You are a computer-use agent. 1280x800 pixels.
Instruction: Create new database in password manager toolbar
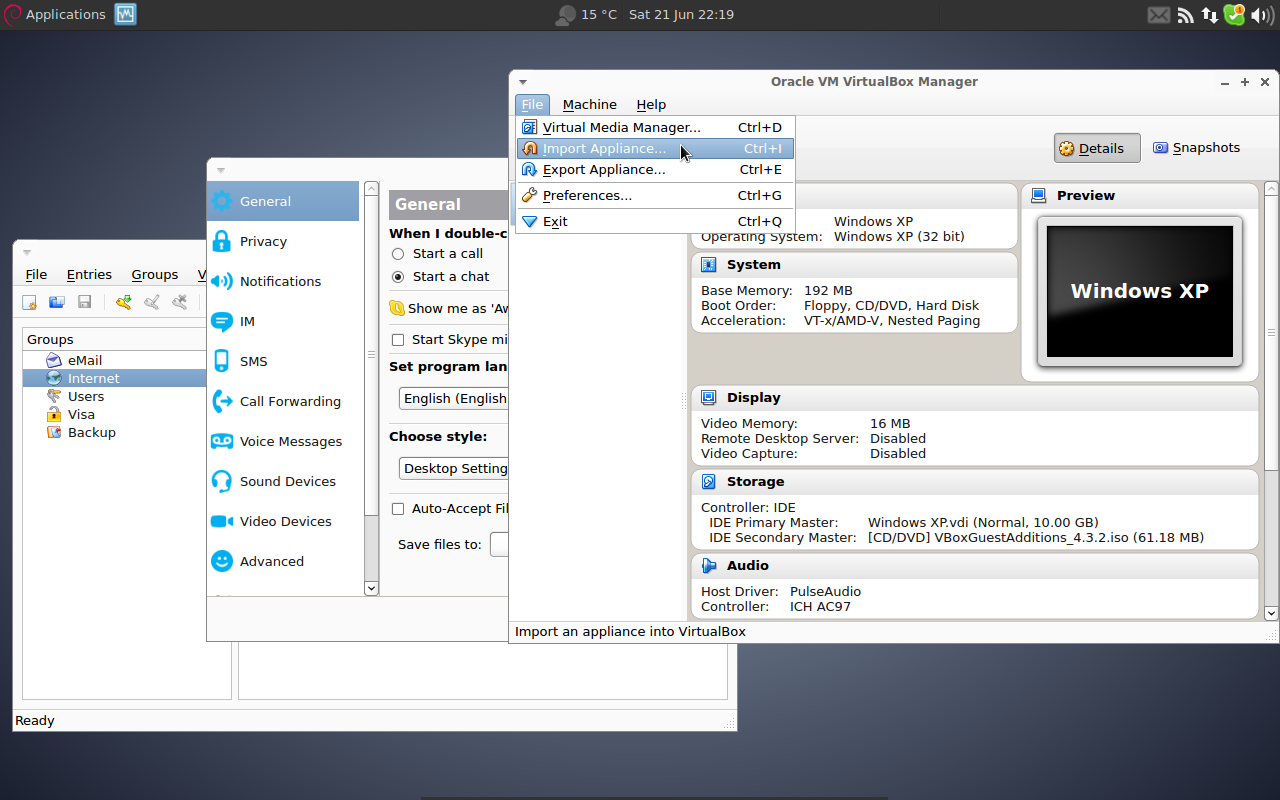pos(30,302)
